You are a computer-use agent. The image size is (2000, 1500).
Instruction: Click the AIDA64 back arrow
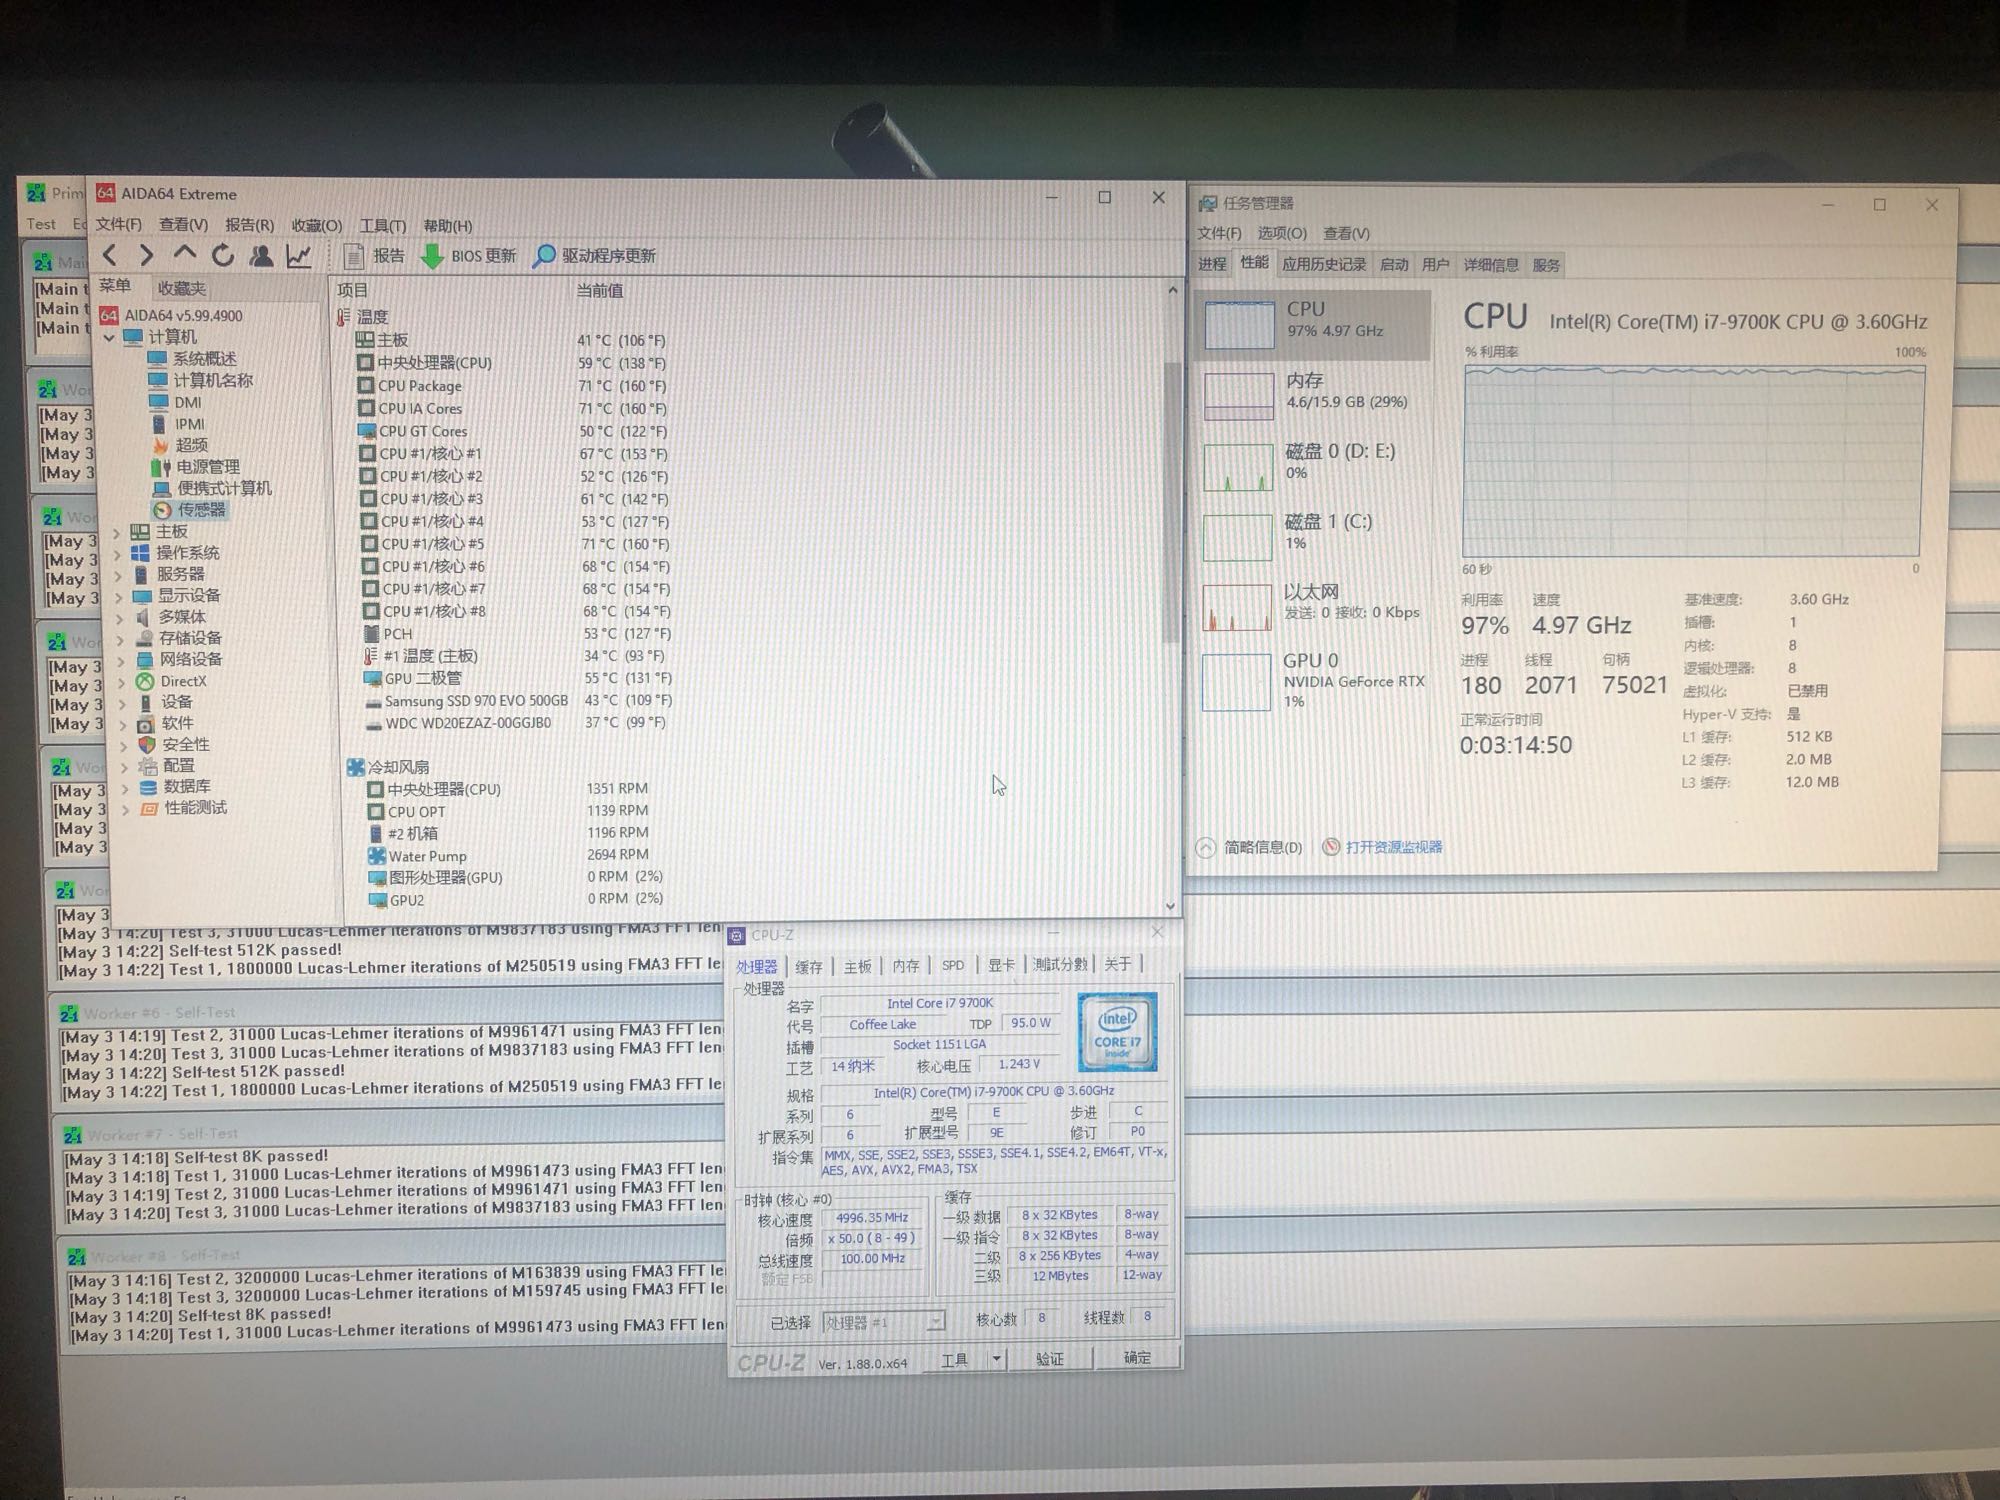point(110,256)
